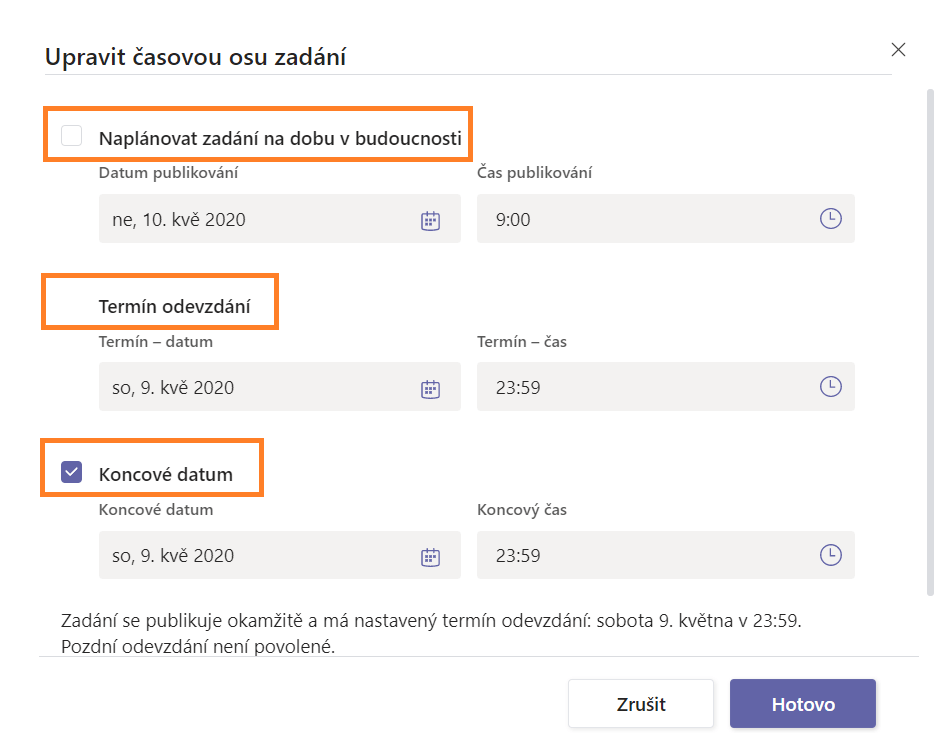The image size is (937, 750).
Task: Click Hotovo to confirm timeline
Action: point(803,703)
